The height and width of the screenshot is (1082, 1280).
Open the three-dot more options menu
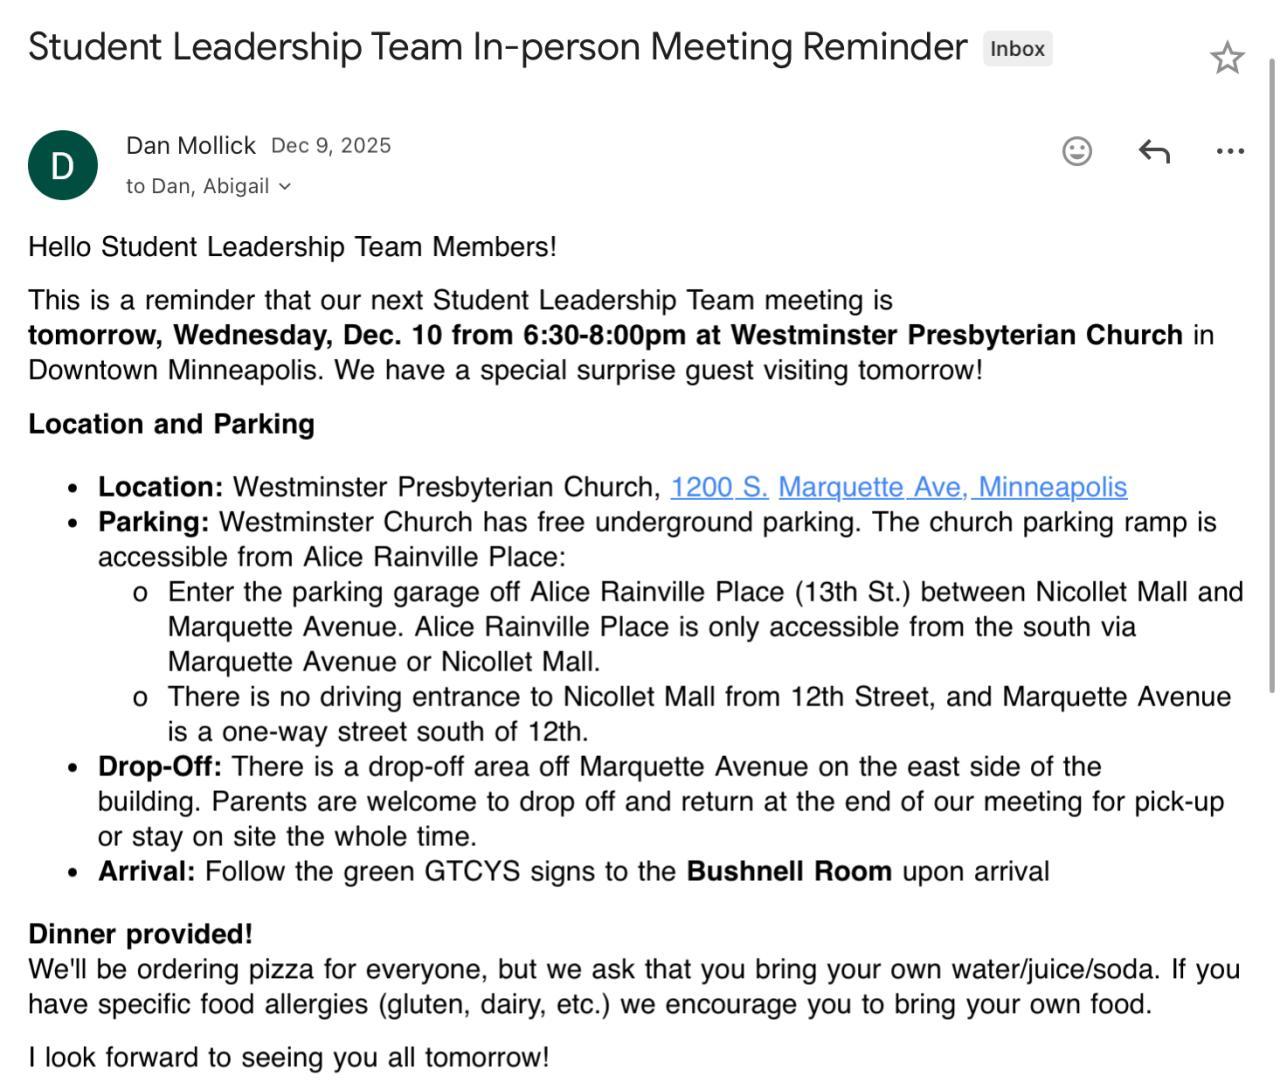pyautogui.click(x=1230, y=151)
